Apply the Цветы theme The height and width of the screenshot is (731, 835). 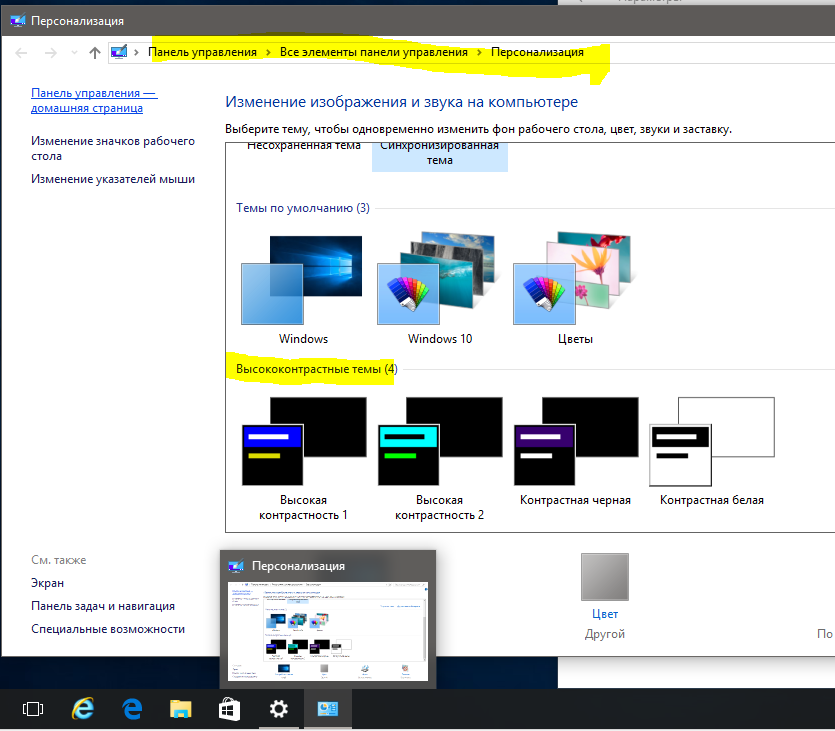pos(576,289)
